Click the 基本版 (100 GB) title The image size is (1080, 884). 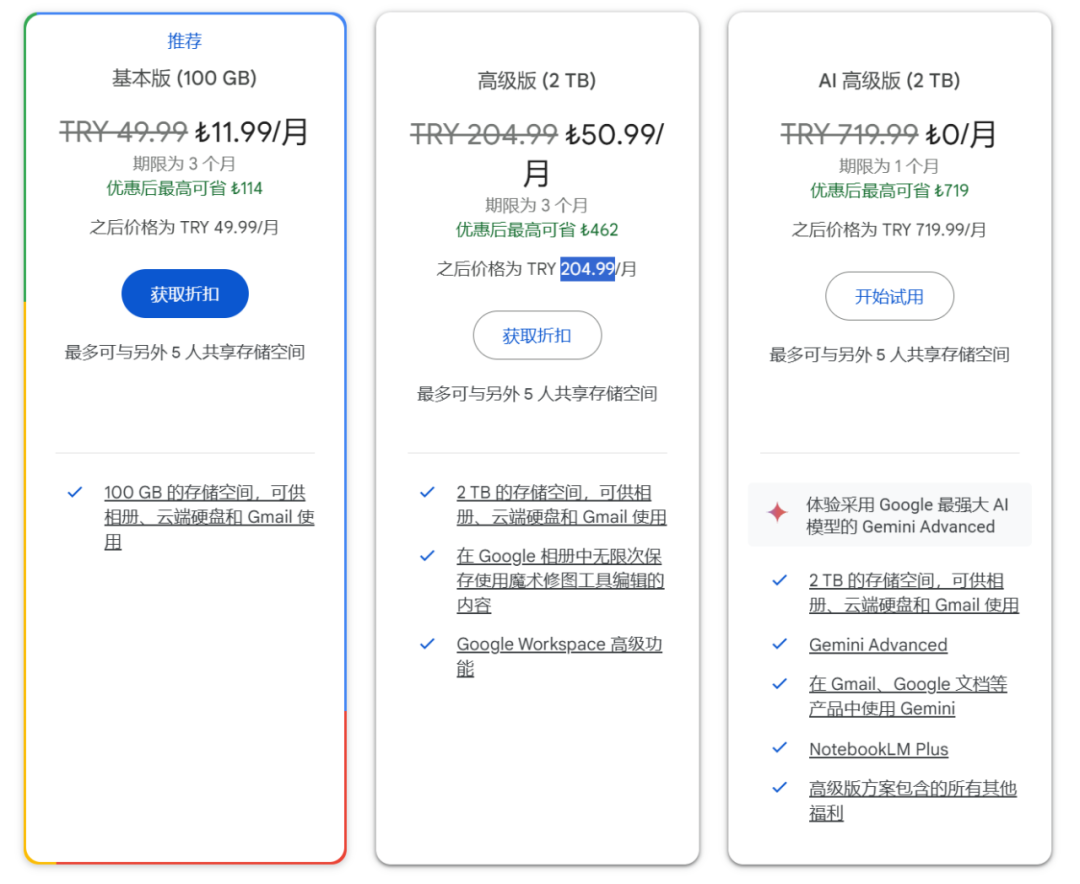click(185, 78)
